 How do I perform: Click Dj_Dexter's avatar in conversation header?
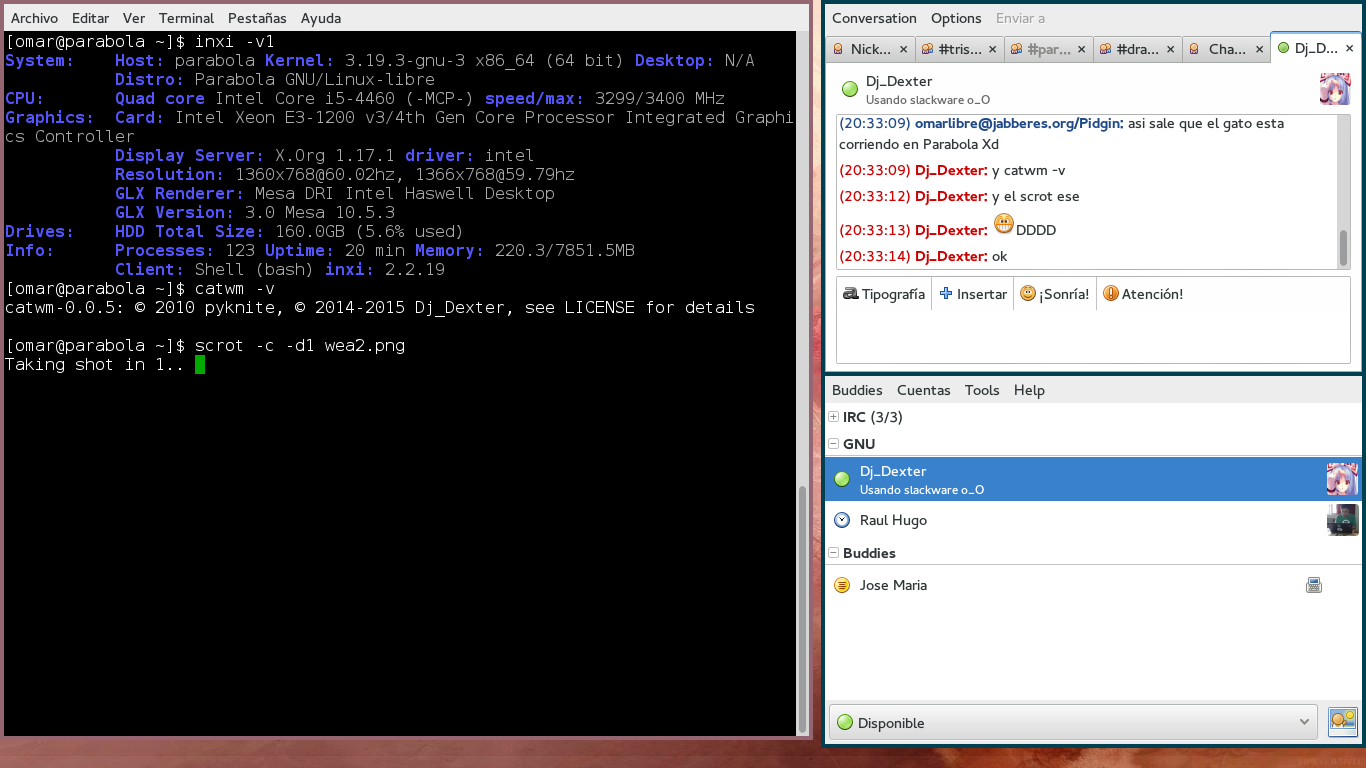click(x=1336, y=89)
